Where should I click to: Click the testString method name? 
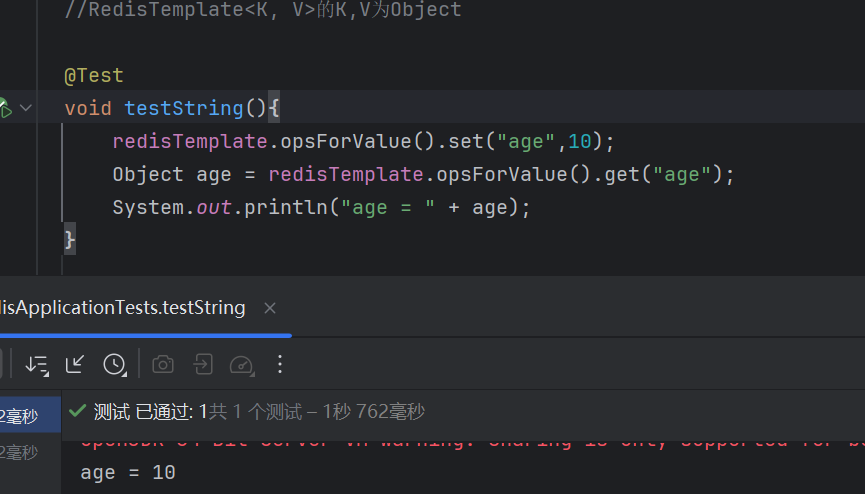click(184, 108)
